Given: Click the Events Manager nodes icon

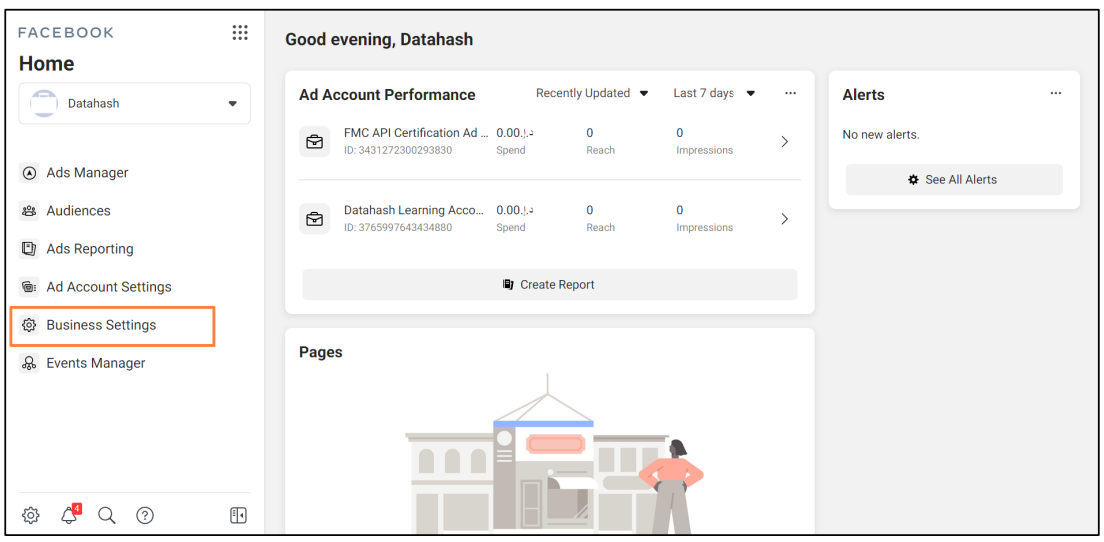Looking at the screenshot, I should pos(30,363).
